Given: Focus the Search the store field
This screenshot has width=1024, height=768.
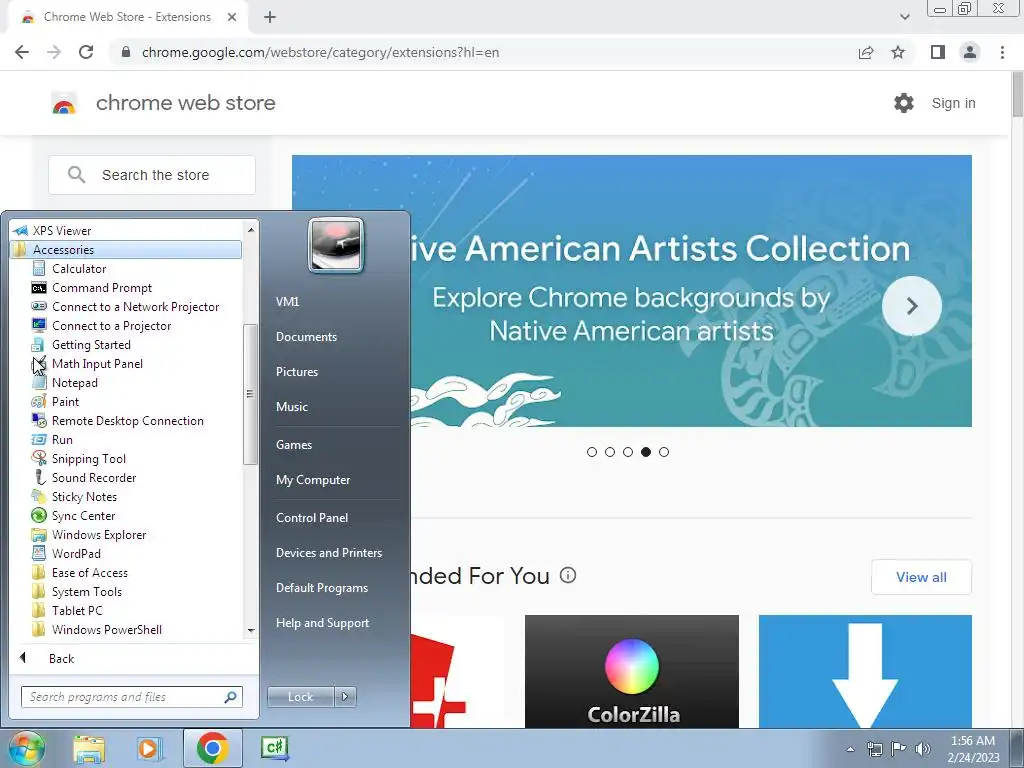Looking at the screenshot, I should coord(152,175).
